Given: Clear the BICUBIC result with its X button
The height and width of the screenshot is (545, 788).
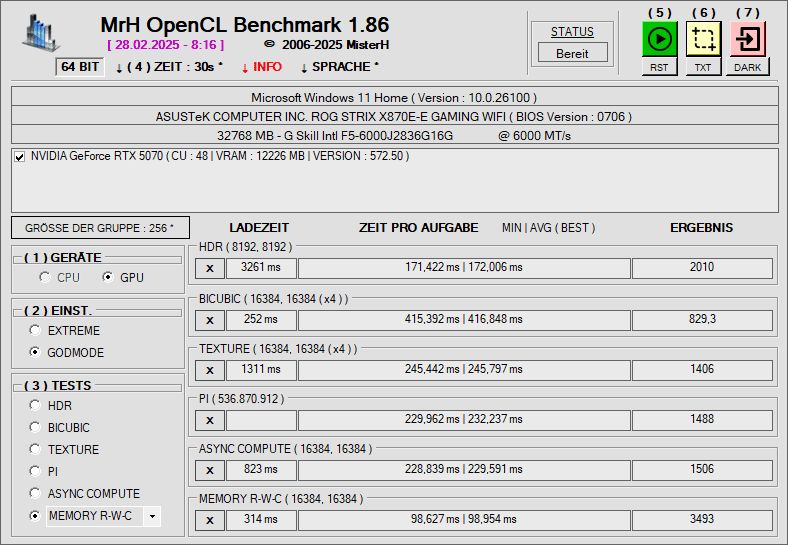Looking at the screenshot, I should point(210,320).
